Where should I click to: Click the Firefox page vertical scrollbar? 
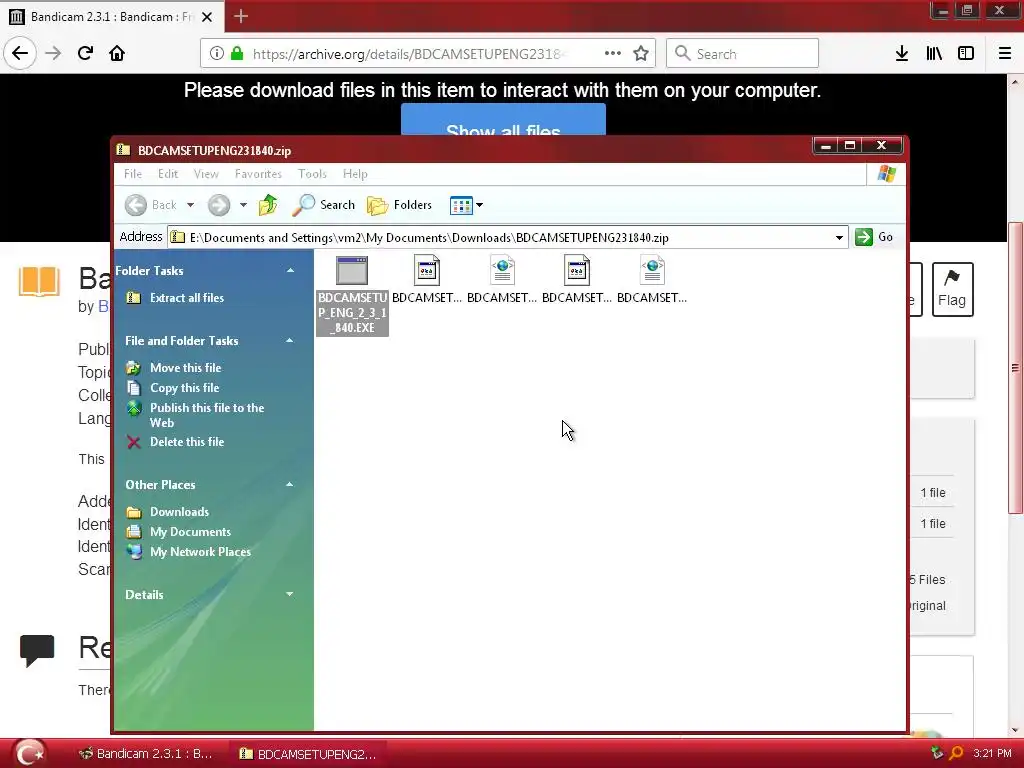coord(1015,368)
